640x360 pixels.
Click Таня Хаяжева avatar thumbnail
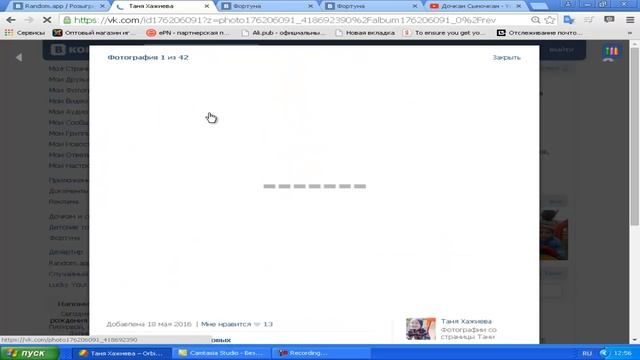(421, 329)
